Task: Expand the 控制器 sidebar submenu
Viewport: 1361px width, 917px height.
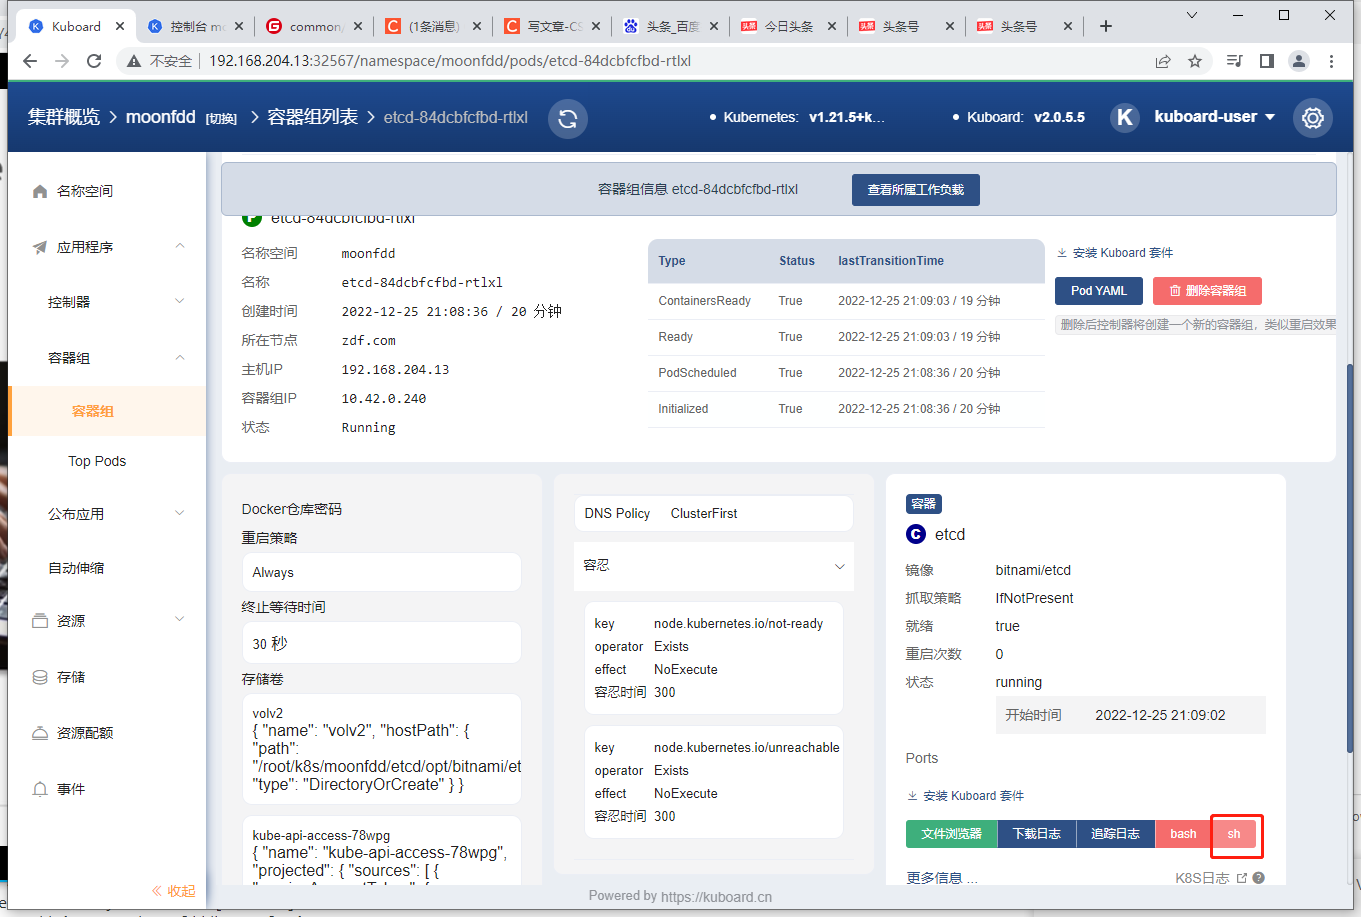Action: pyautogui.click(x=180, y=301)
